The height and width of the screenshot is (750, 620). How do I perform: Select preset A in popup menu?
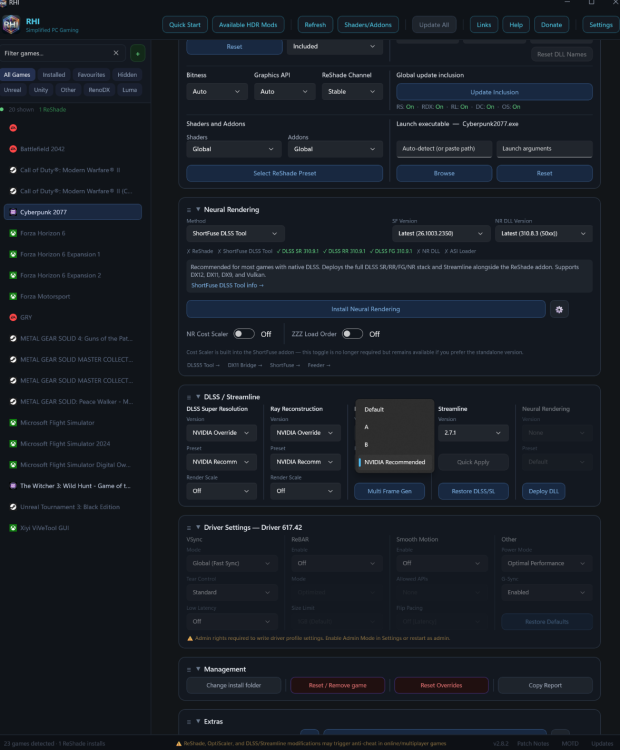(395, 427)
